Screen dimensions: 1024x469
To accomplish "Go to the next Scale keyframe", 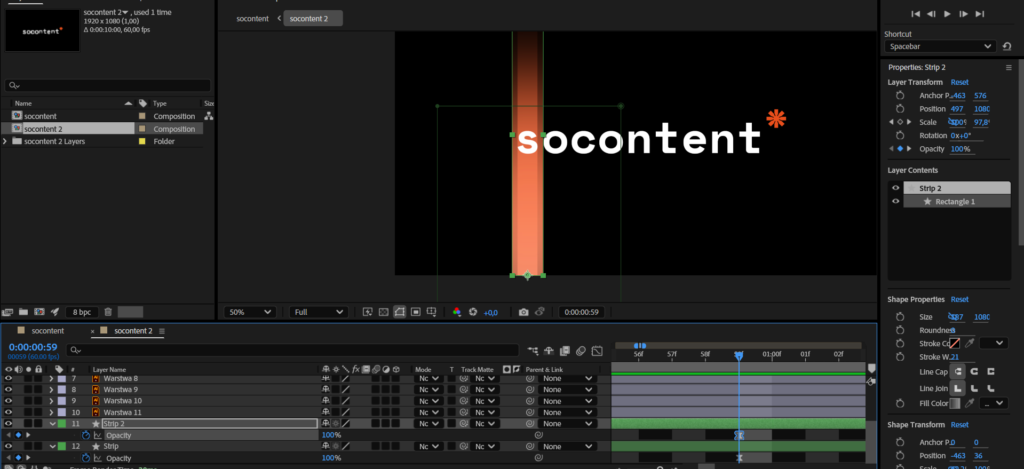I will pyautogui.click(x=908, y=122).
